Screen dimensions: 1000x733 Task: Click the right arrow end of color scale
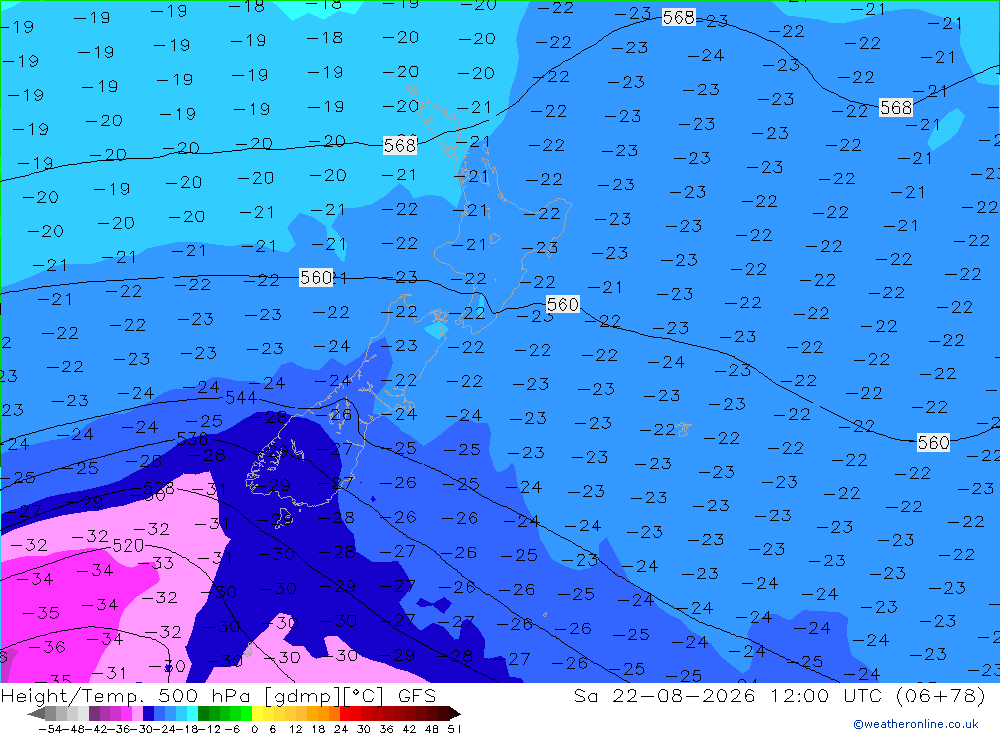454,713
